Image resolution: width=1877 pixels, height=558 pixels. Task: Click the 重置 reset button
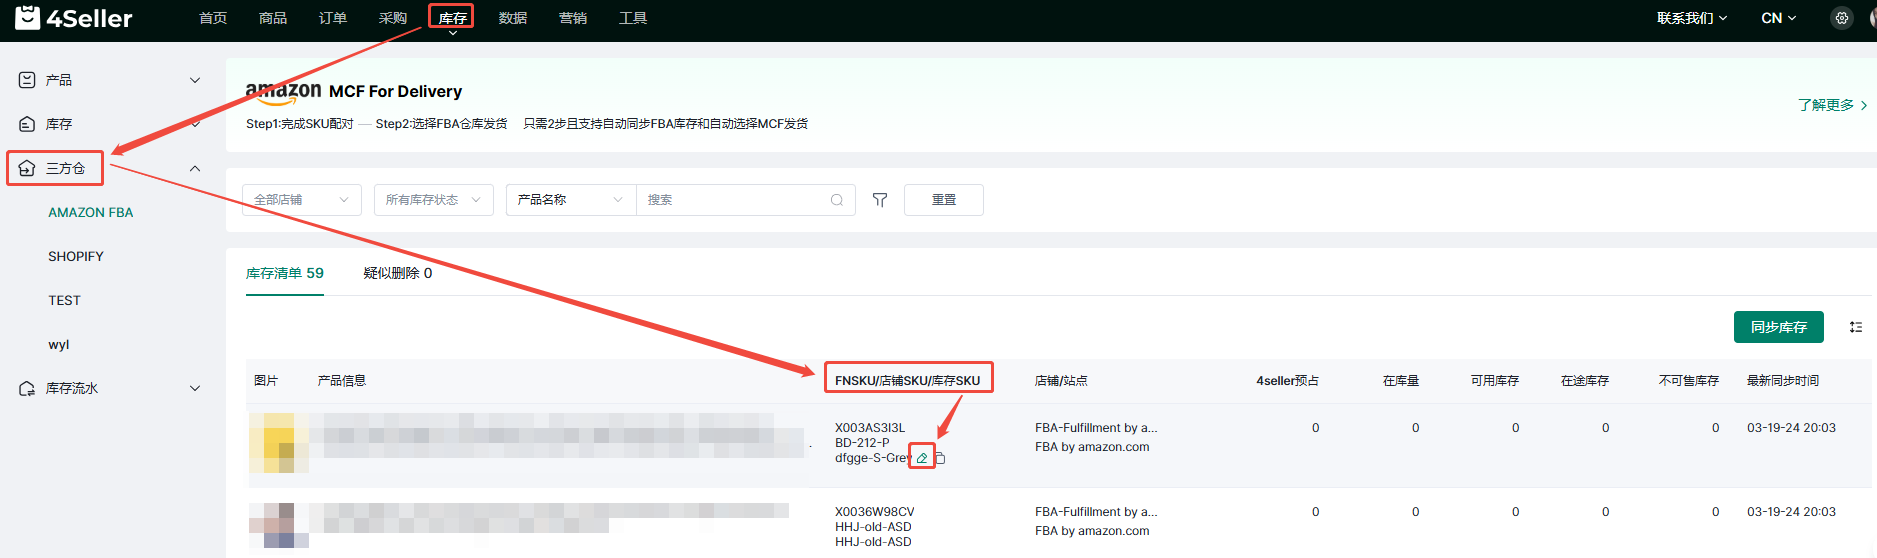tap(944, 200)
